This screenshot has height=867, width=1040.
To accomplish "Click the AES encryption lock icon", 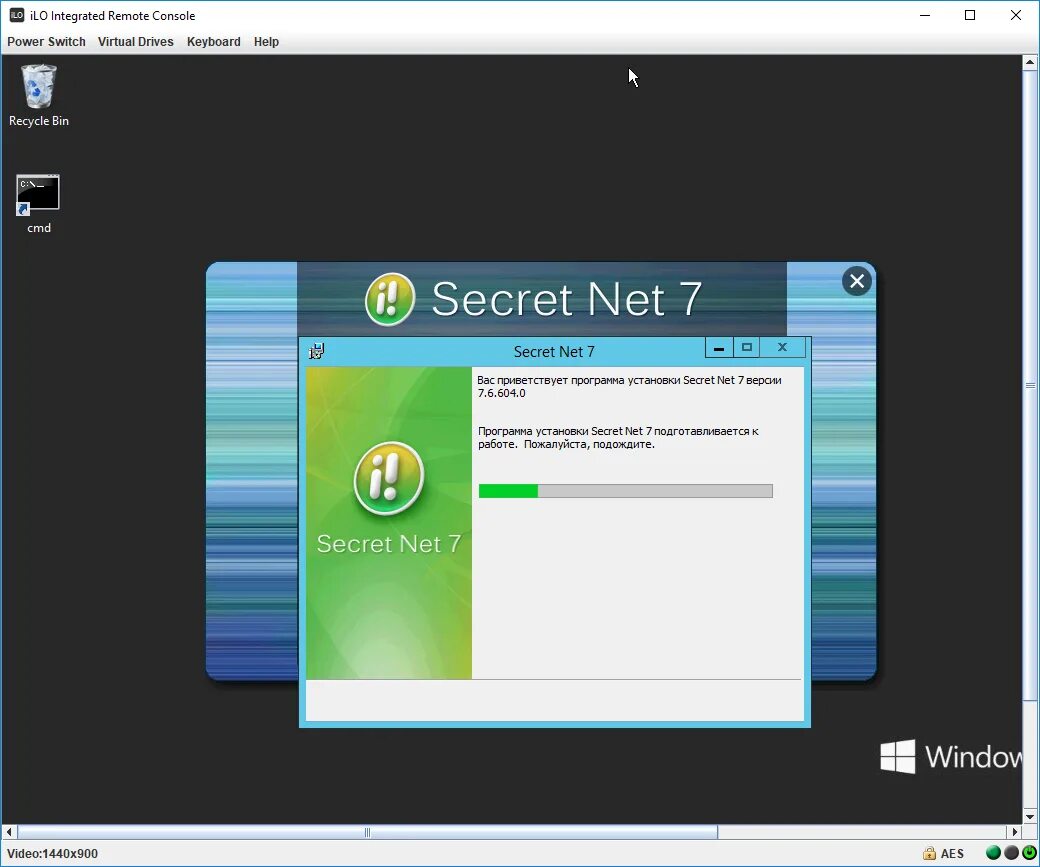I will click(929, 853).
